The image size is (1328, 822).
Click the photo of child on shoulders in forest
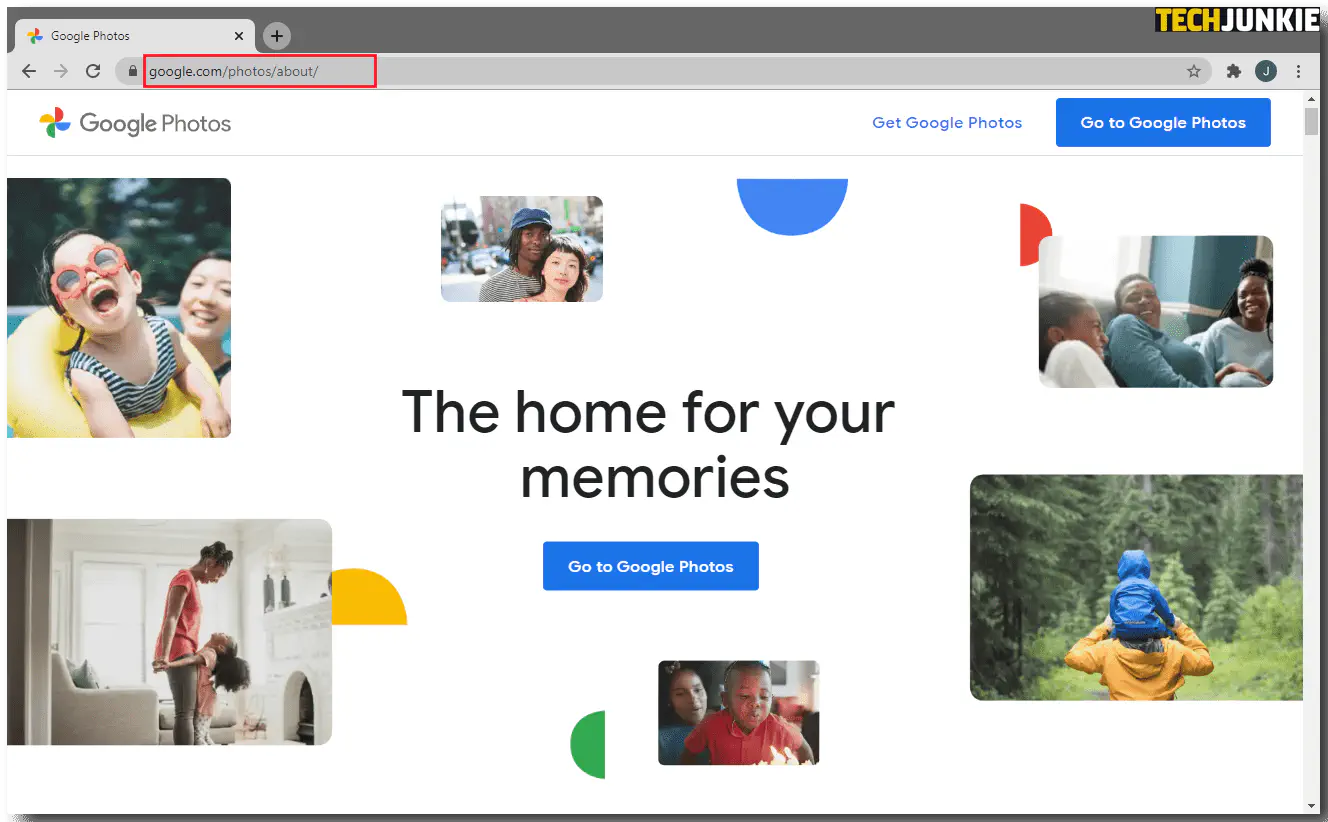coord(1136,587)
